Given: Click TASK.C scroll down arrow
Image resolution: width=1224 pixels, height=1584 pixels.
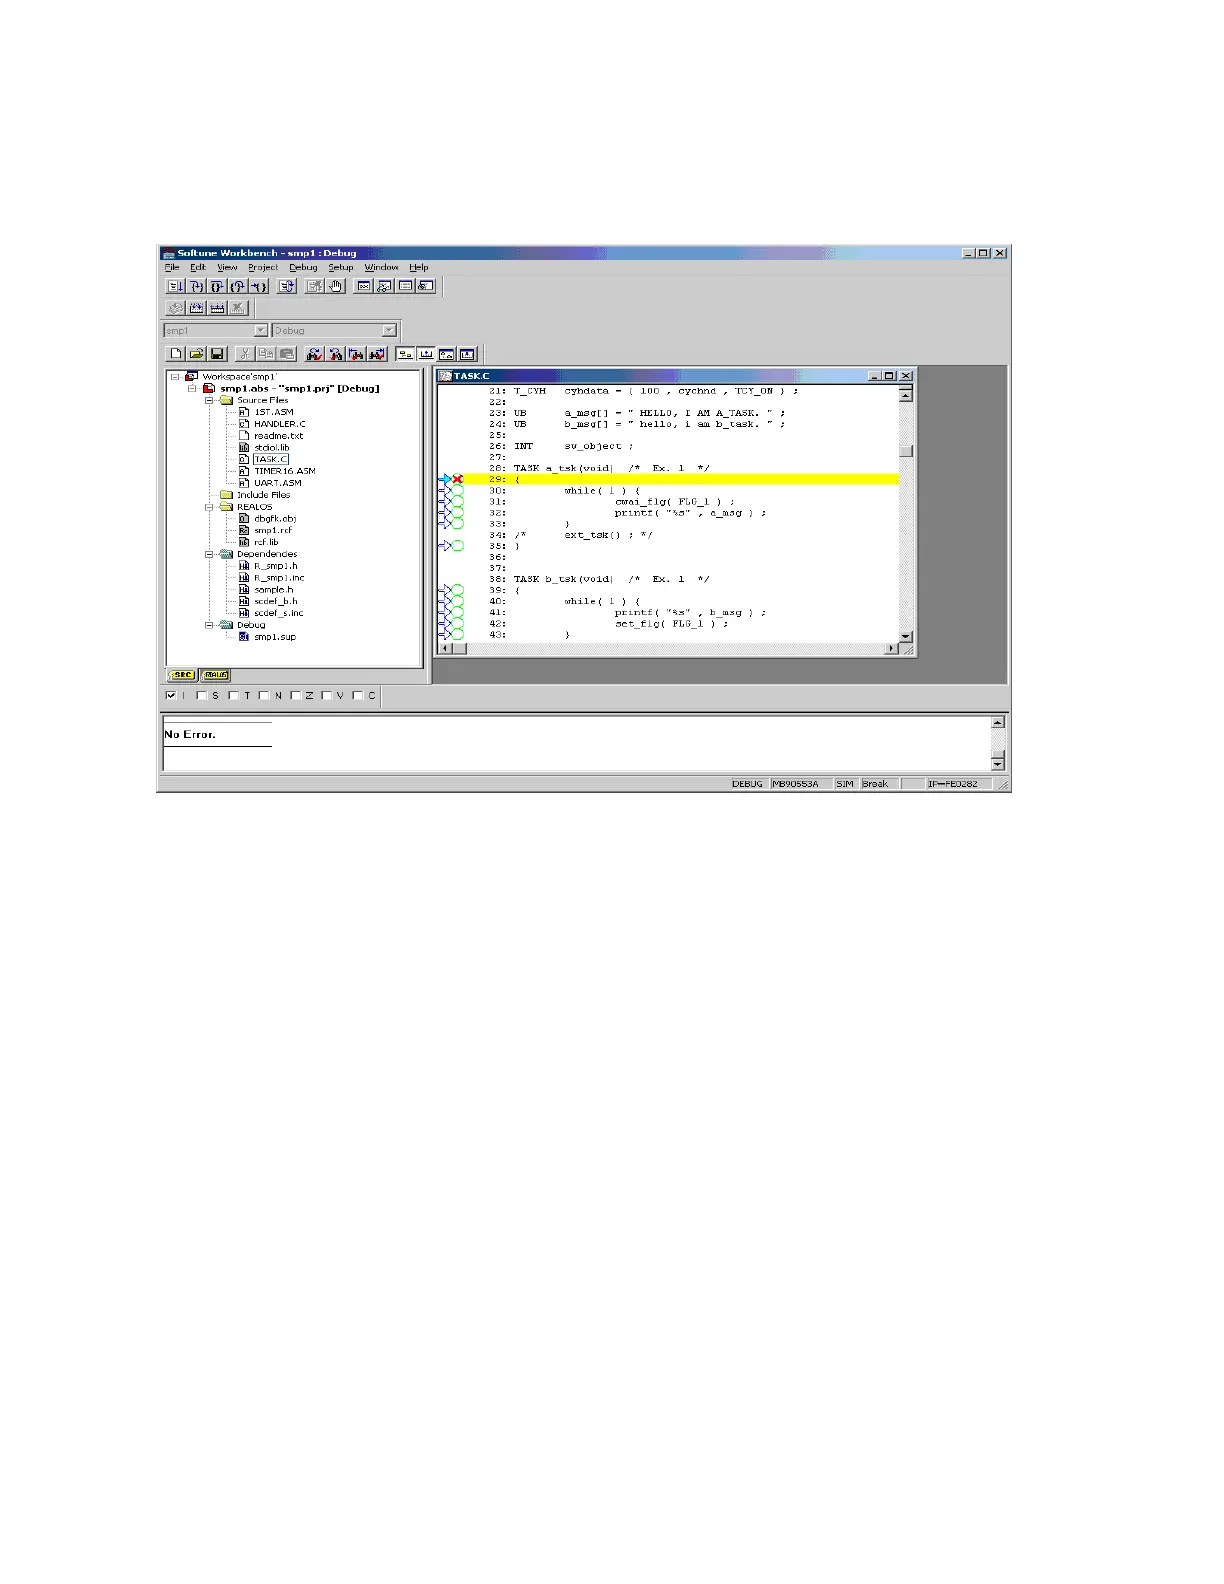Looking at the screenshot, I should (906, 636).
